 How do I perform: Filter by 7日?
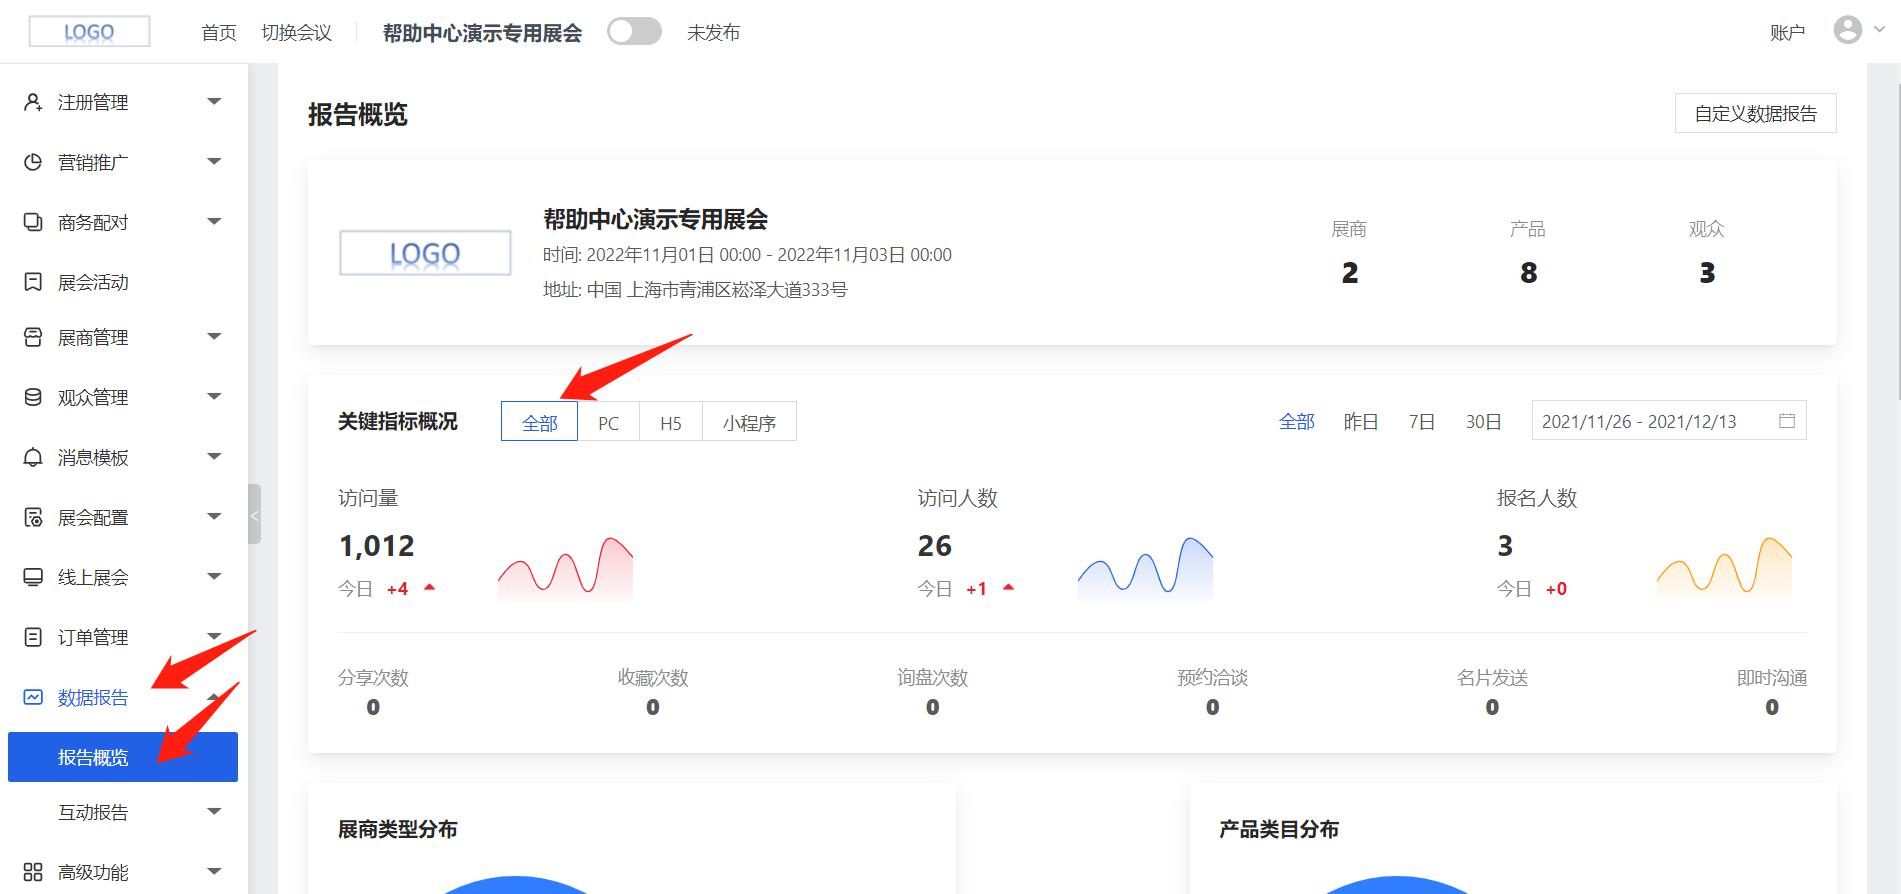pyautogui.click(x=1421, y=422)
